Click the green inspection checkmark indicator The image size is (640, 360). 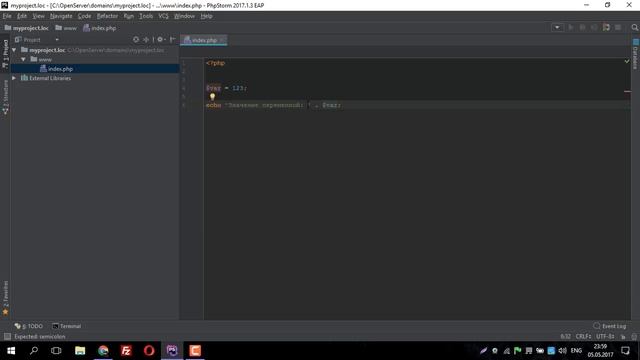[x=627, y=61]
